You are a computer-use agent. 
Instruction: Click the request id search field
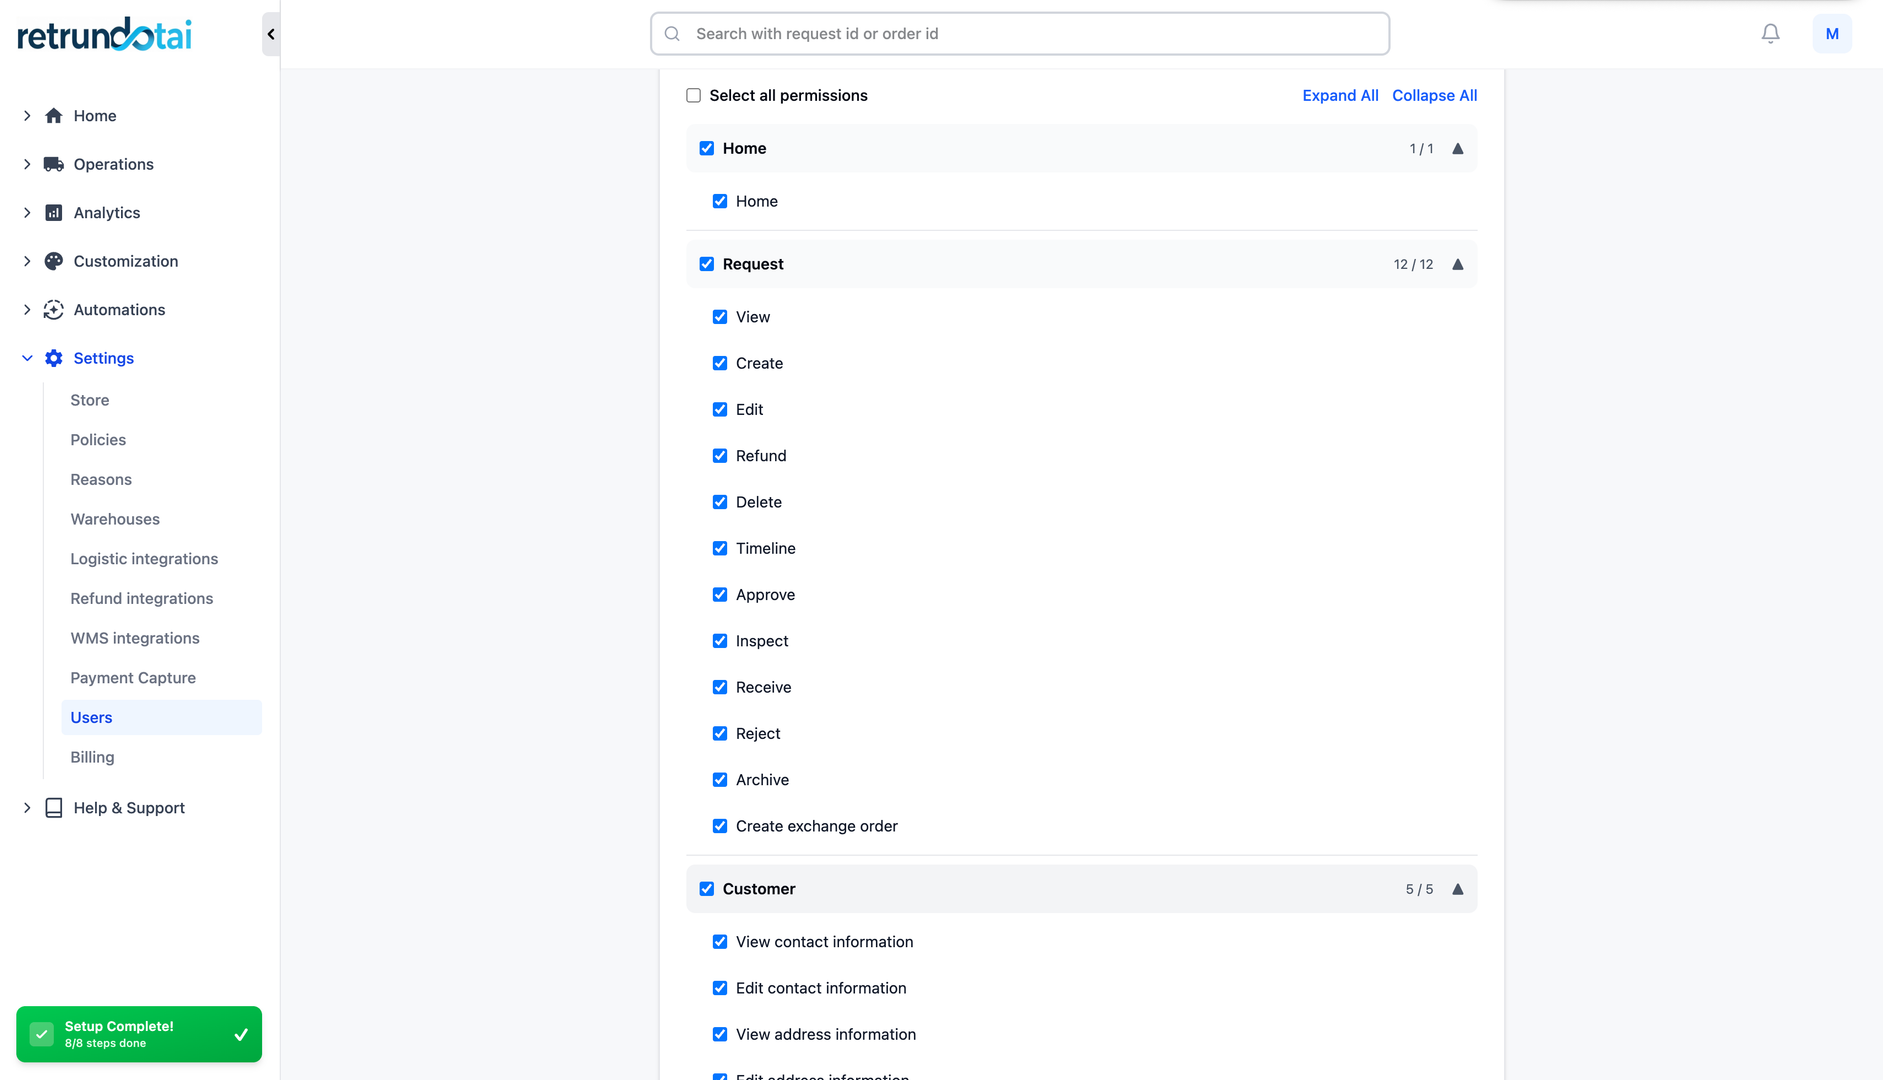coord(1020,34)
